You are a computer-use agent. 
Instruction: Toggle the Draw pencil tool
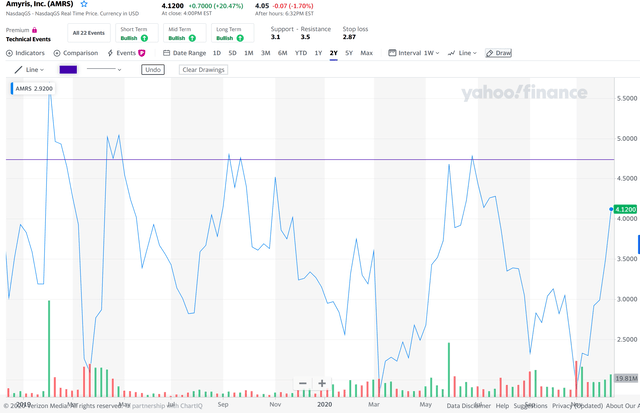click(498, 53)
